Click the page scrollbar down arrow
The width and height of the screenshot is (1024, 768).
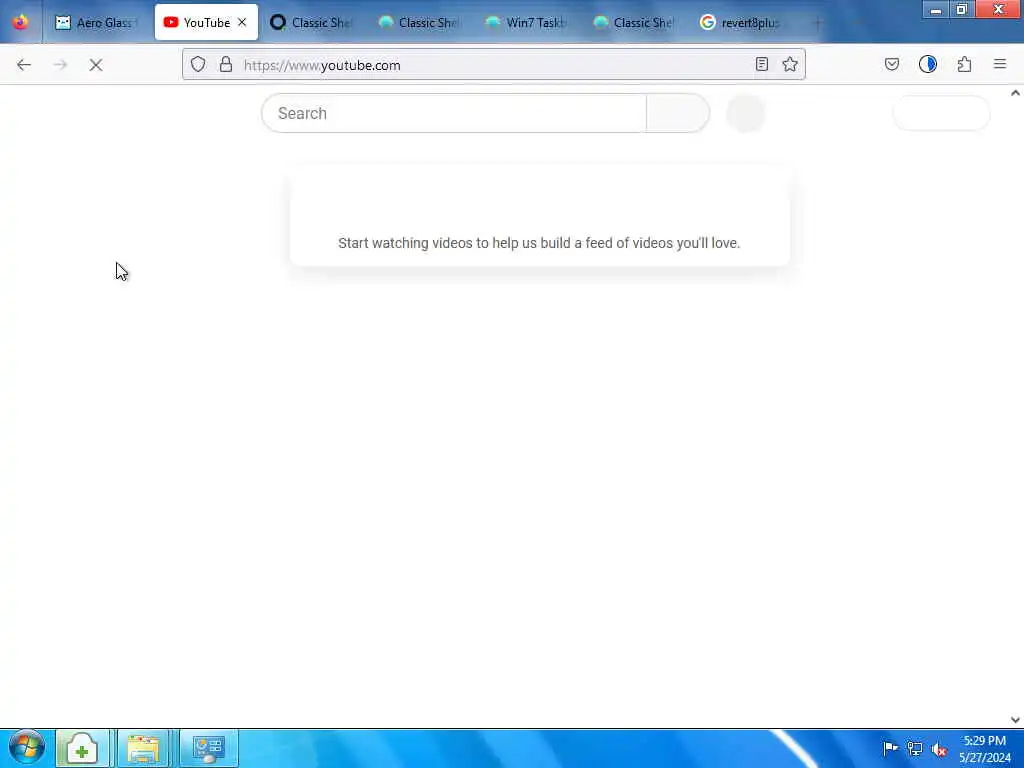coord(1015,719)
